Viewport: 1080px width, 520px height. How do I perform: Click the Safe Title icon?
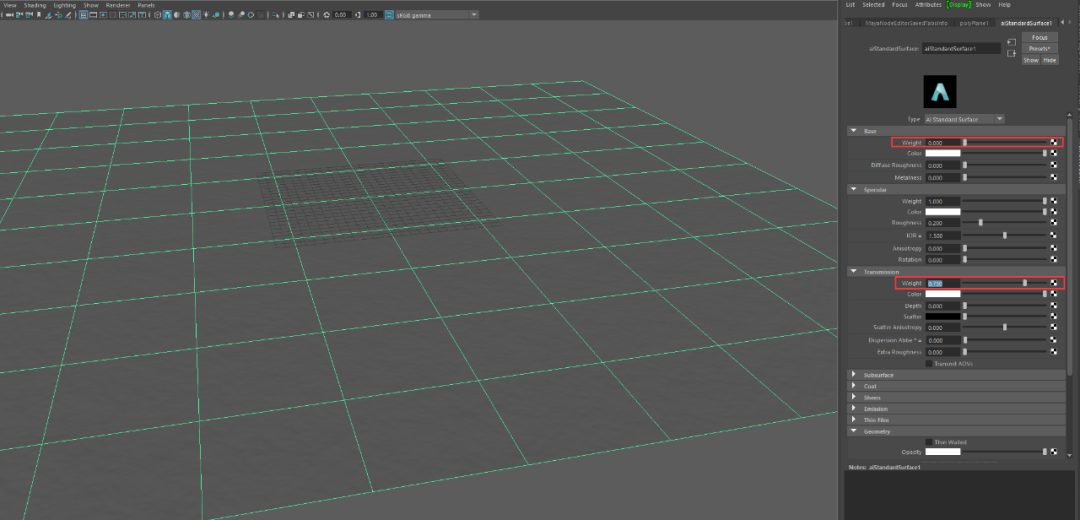142,14
